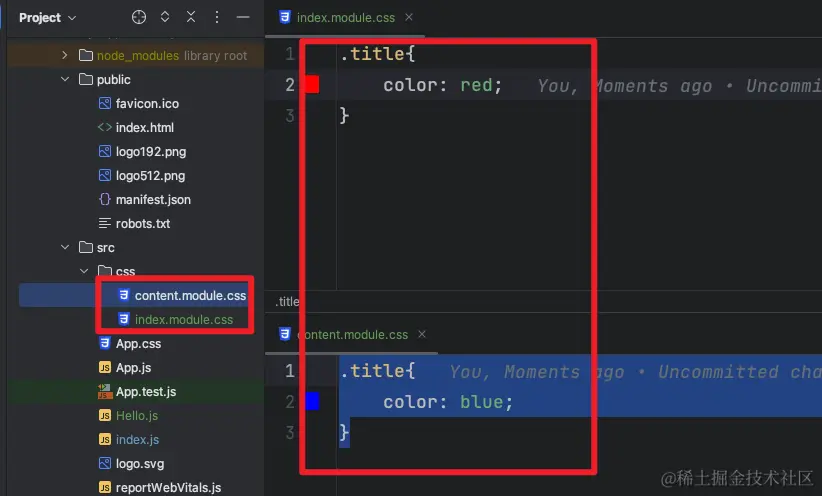Image resolution: width=822 pixels, height=496 pixels.
Task: Collapse the src folder
Action: click(65, 247)
